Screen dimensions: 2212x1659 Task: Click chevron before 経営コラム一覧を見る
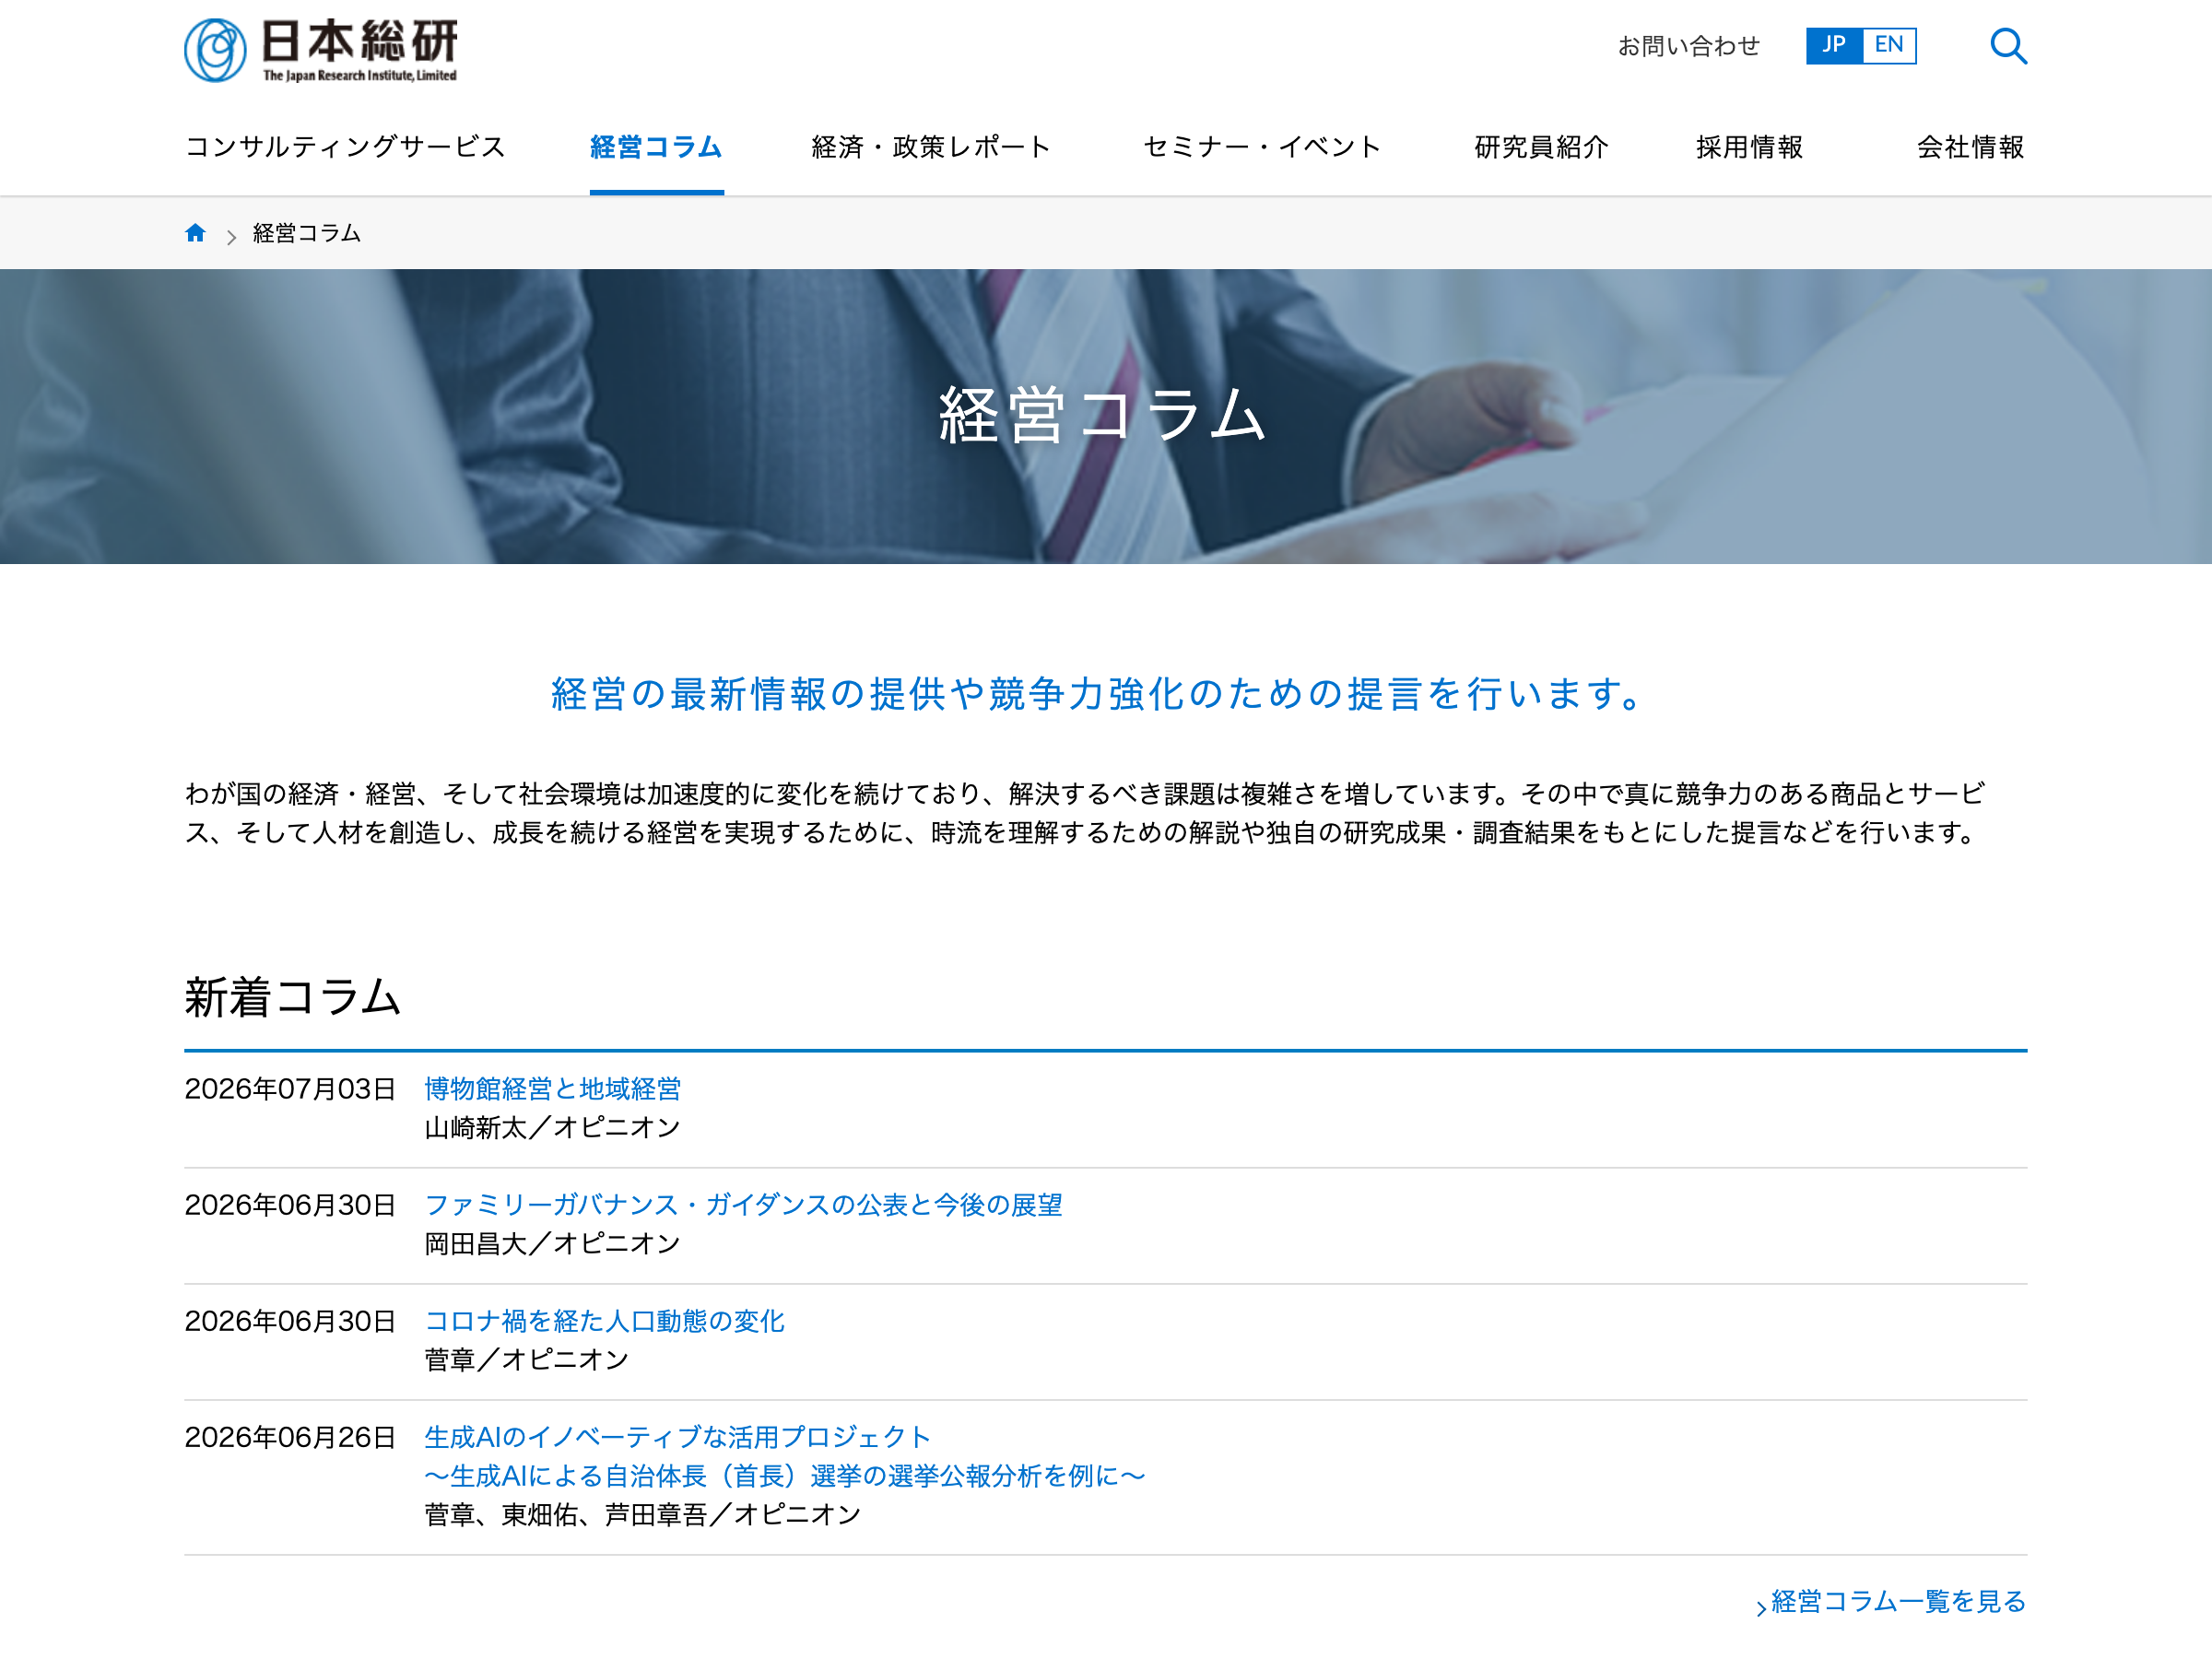tap(1762, 1608)
